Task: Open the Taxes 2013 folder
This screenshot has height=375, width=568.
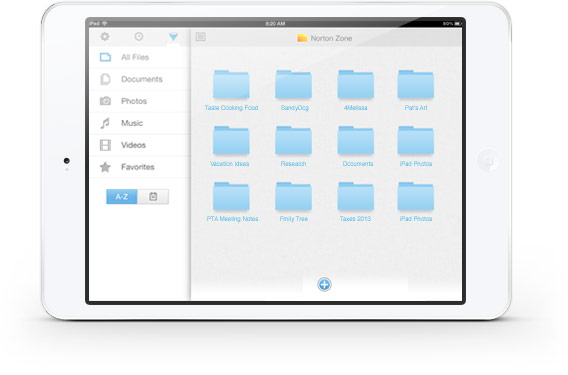Action: [x=355, y=202]
